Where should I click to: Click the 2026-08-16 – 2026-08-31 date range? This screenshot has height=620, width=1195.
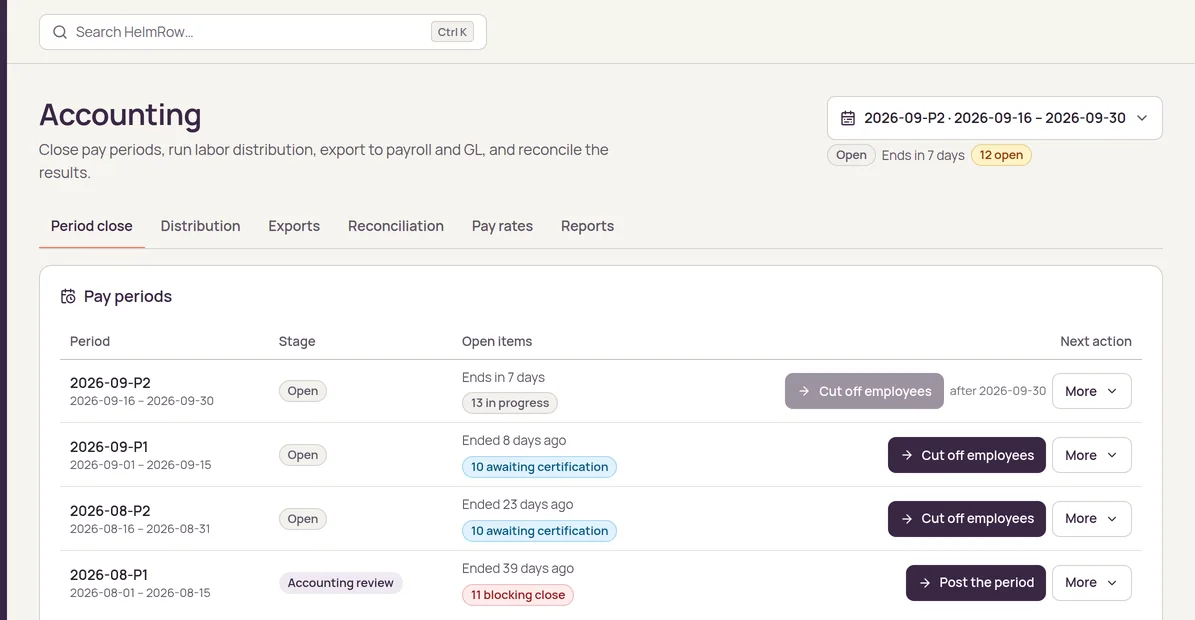(x=140, y=529)
